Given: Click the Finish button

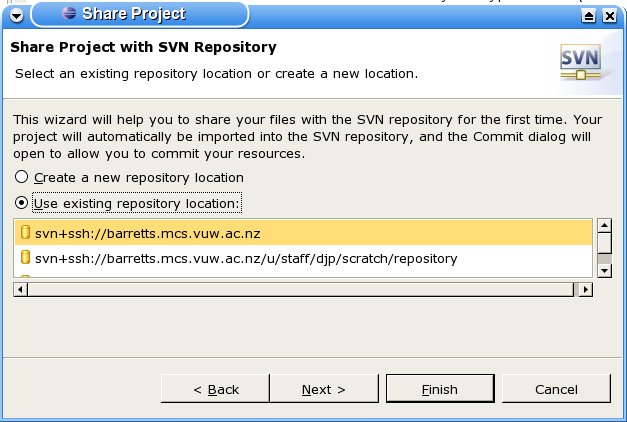Looking at the screenshot, I should [x=440, y=389].
